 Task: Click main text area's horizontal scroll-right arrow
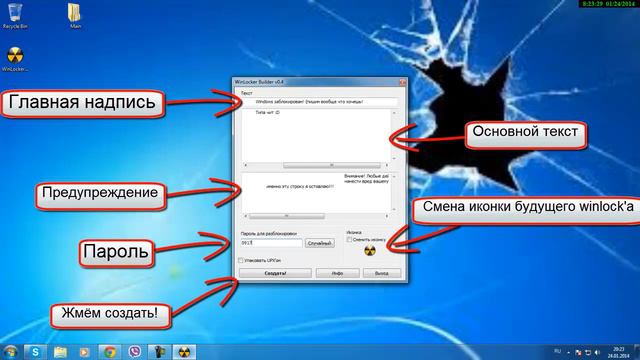(387, 165)
